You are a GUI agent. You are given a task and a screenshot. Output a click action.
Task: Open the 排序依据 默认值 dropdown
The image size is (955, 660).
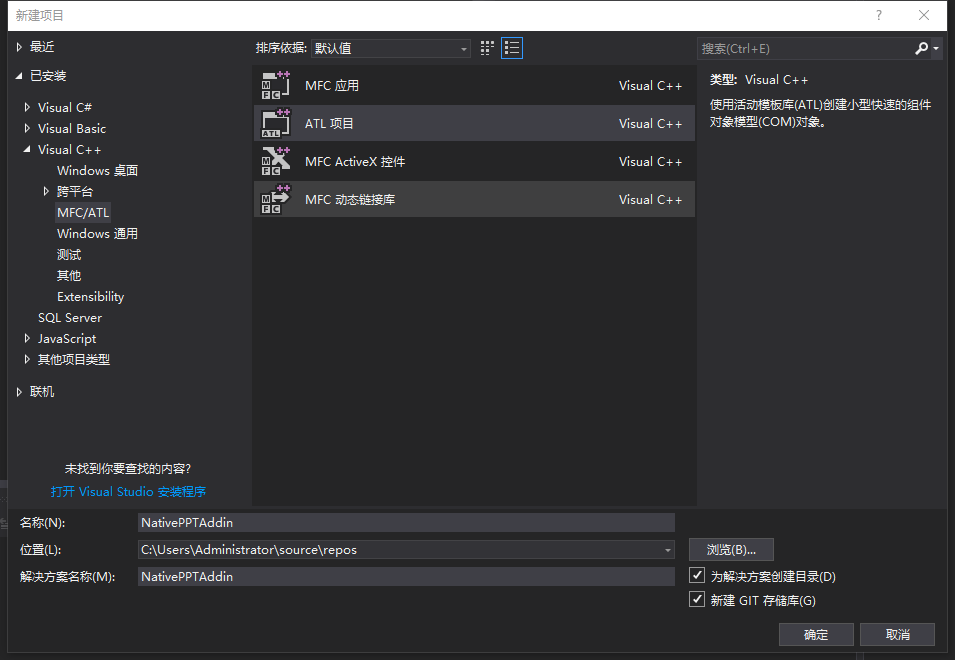pos(390,48)
